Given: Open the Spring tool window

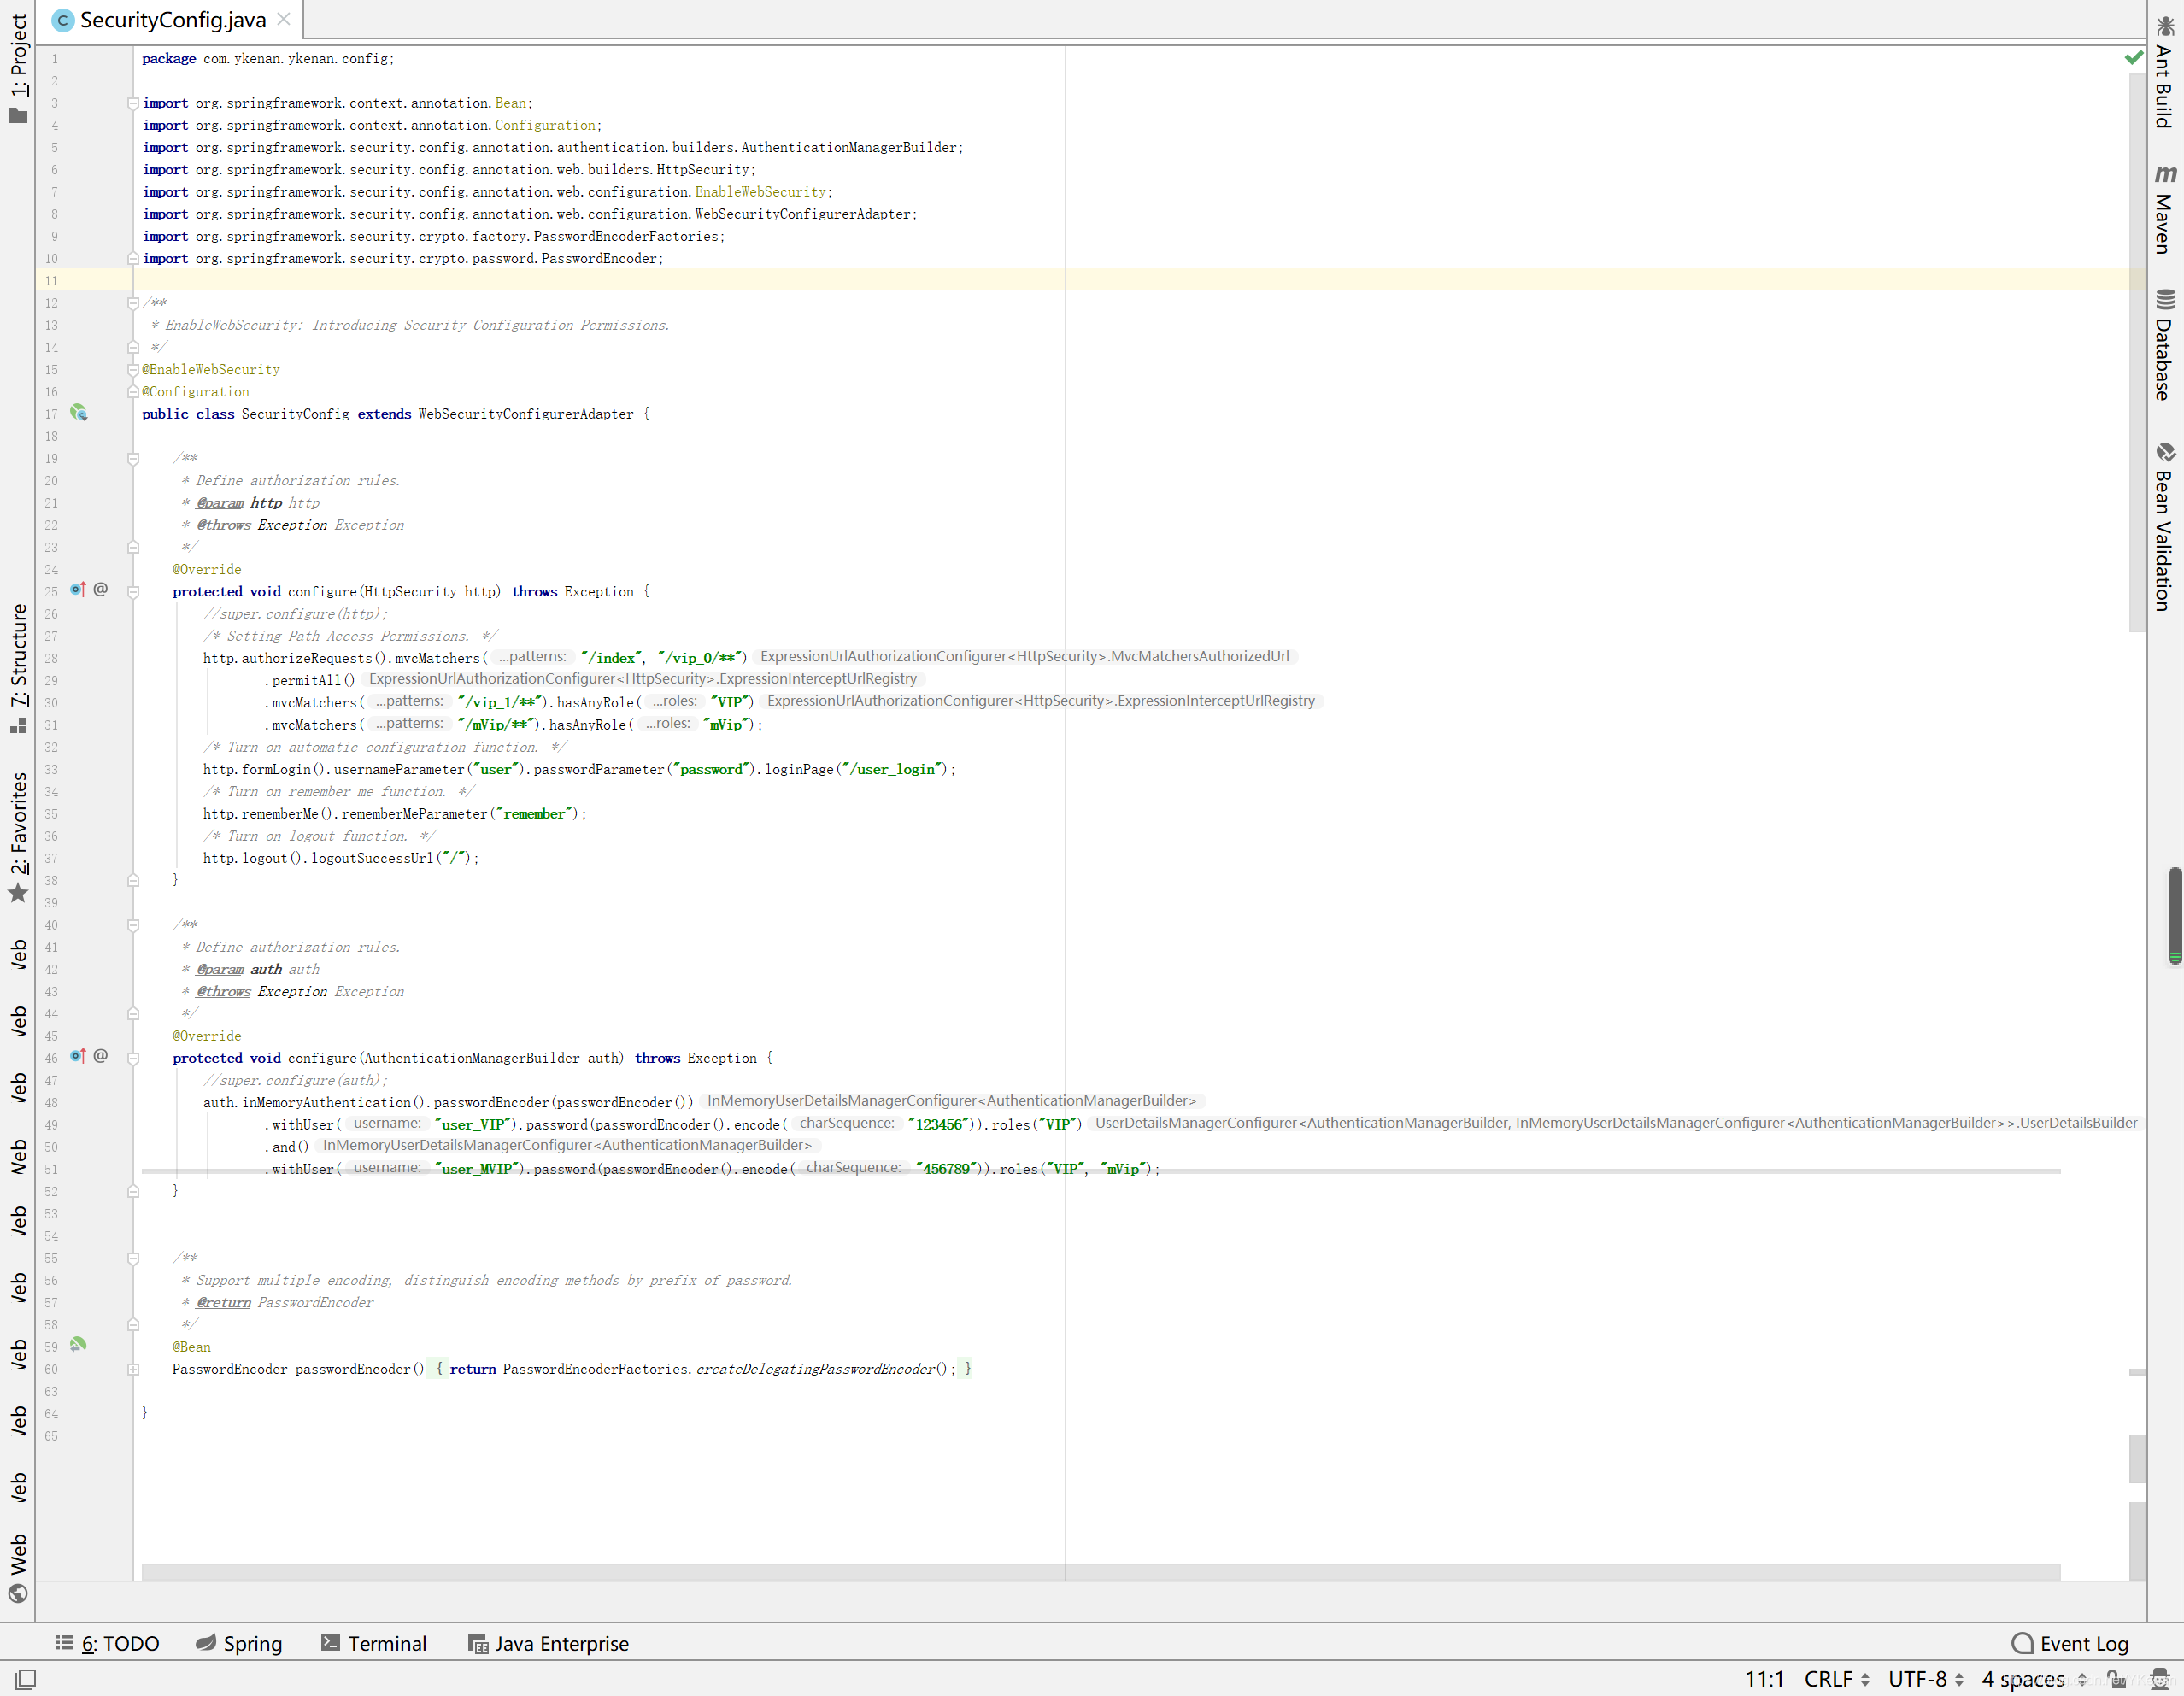Looking at the screenshot, I should [x=239, y=1643].
